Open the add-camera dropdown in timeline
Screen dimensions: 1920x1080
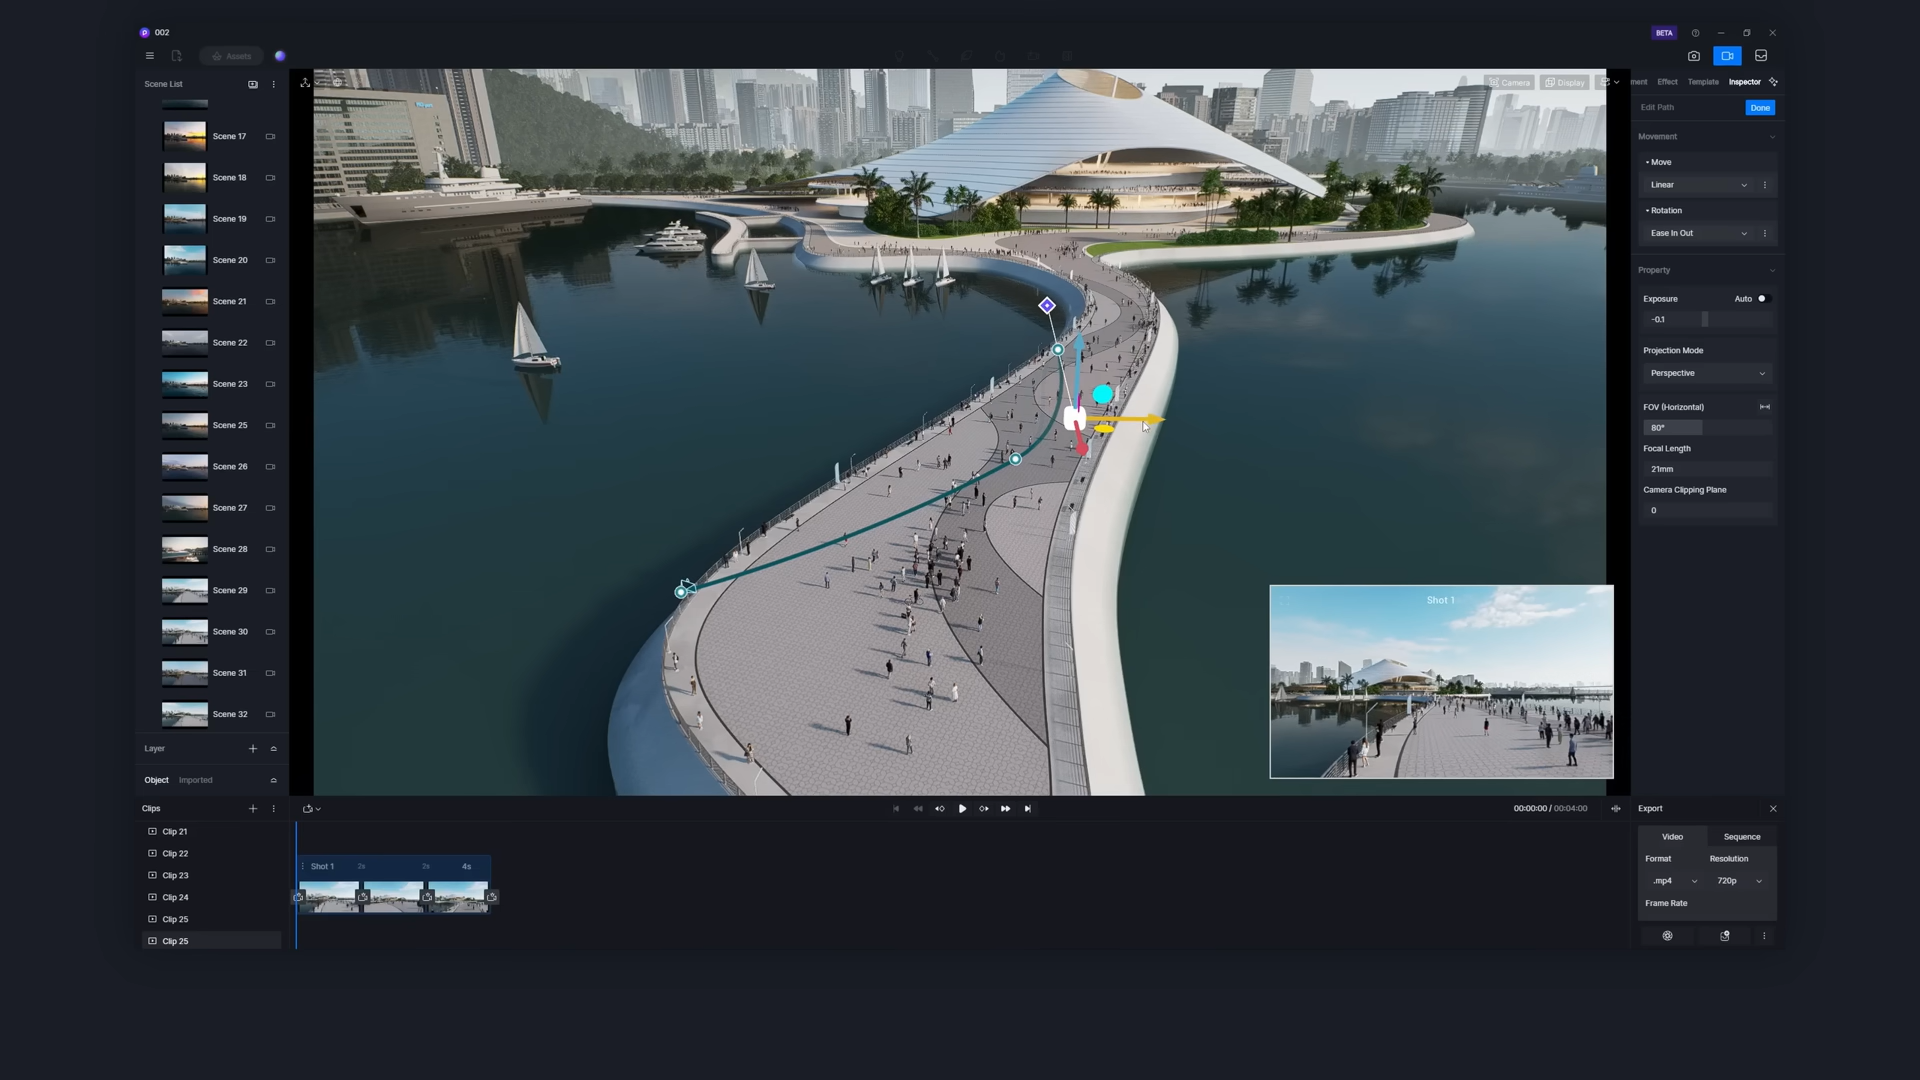point(311,809)
